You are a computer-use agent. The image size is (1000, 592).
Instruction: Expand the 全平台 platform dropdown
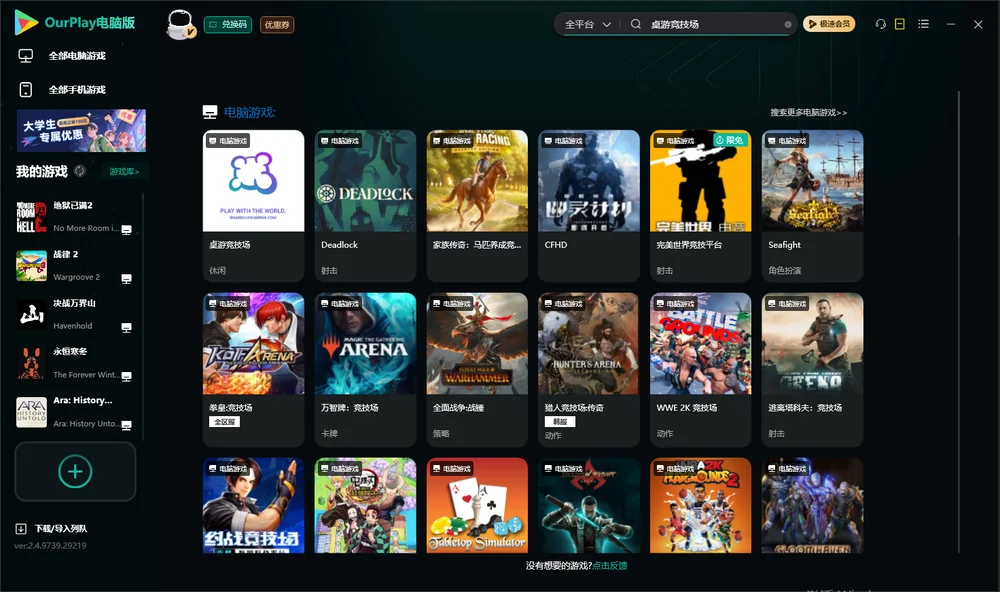tap(587, 24)
